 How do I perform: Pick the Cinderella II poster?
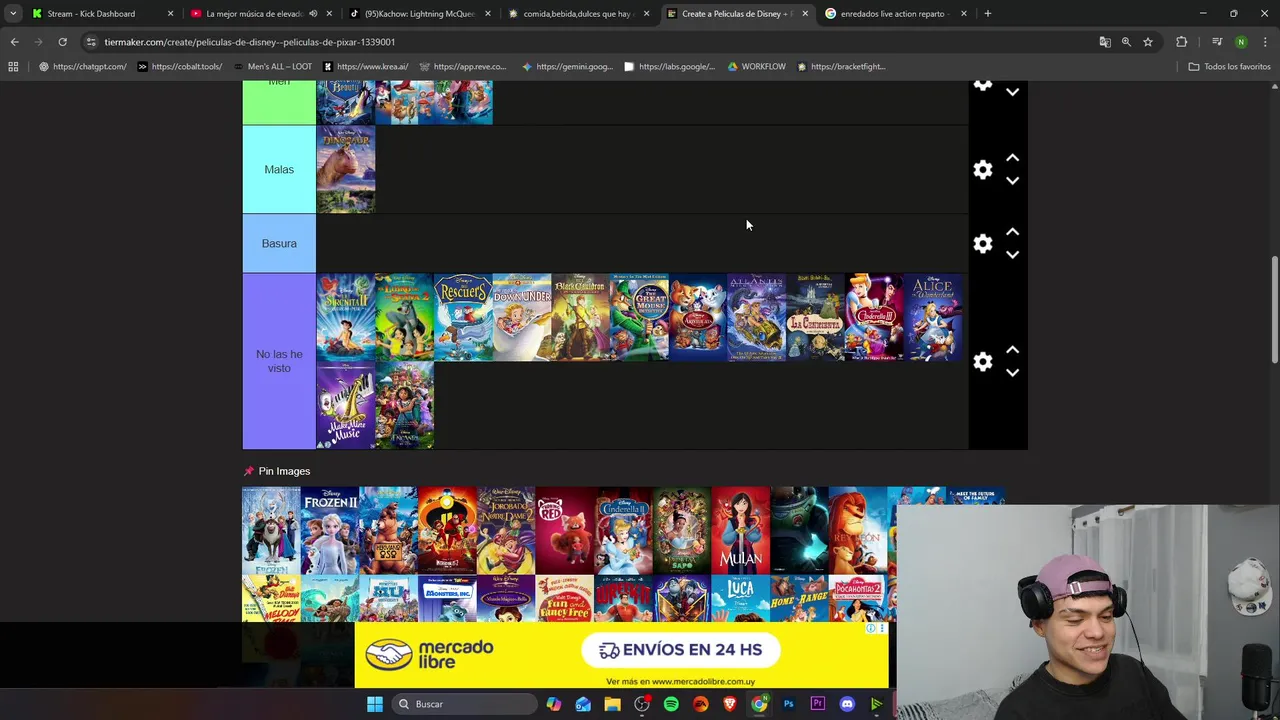tap(623, 530)
